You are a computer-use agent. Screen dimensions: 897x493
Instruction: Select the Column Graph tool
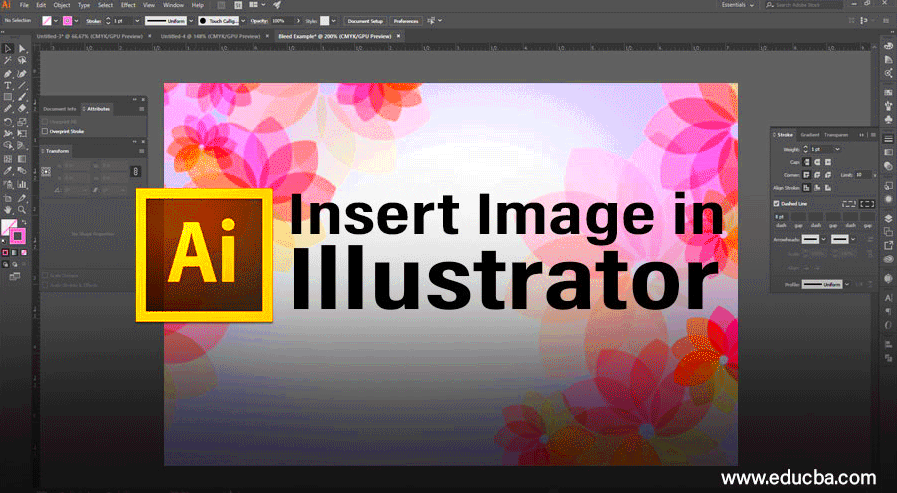(x=22, y=184)
